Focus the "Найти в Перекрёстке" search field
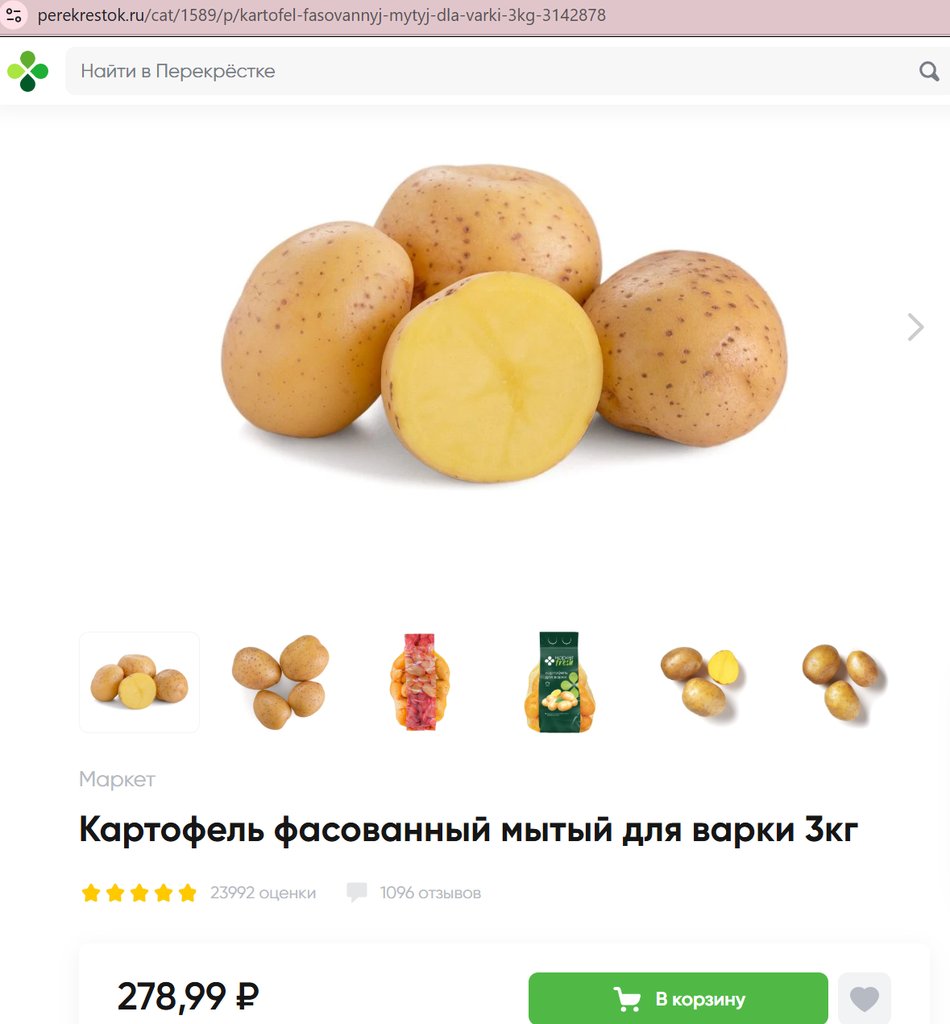The width and height of the screenshot is (950, 1024). click(x=496, y=71)
